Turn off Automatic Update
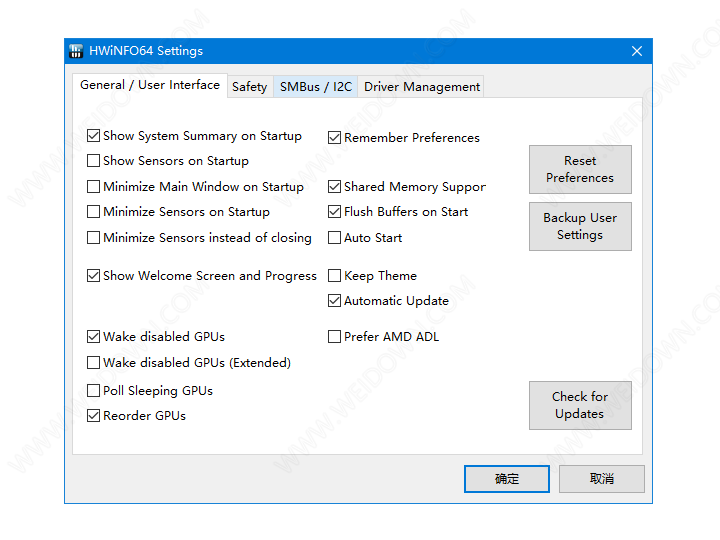720x540 pixels. 334,301
